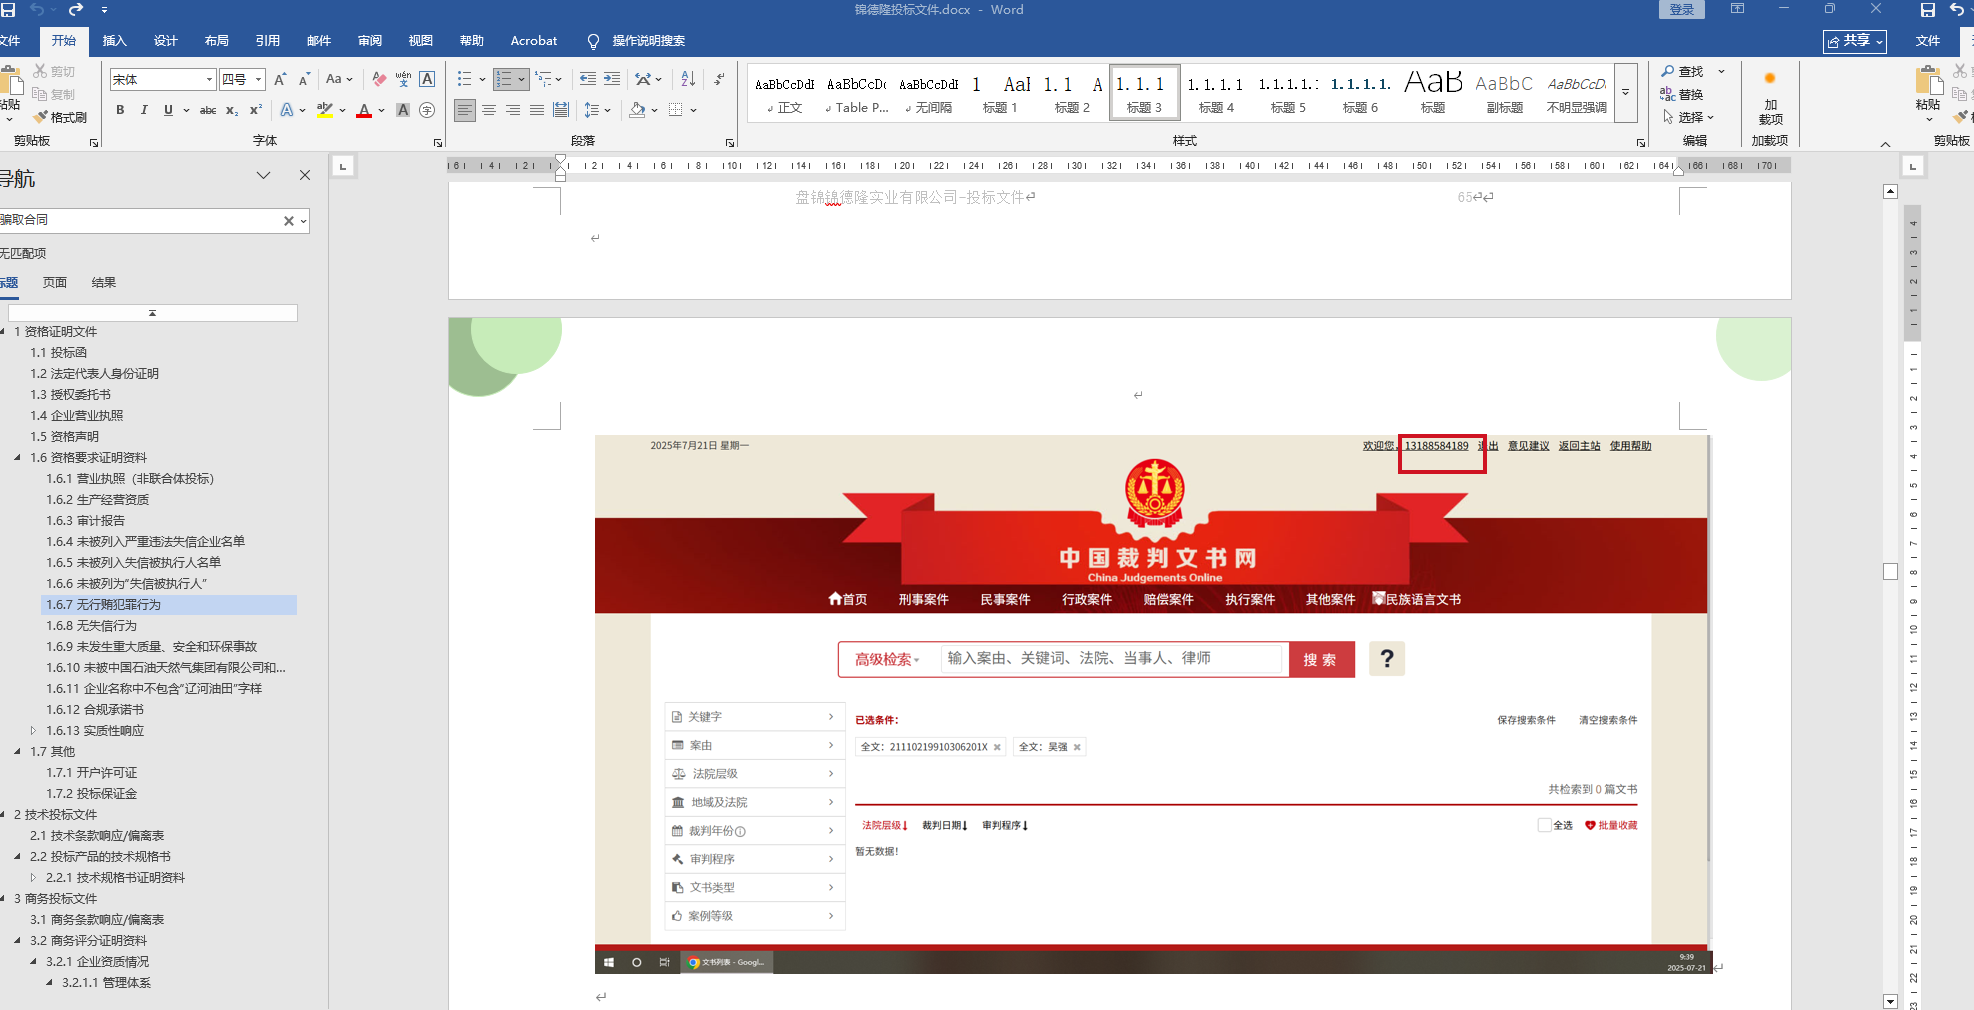Screen dimensions: 1974x1010
Task: Align text to the left
Action: pos(465,110)
